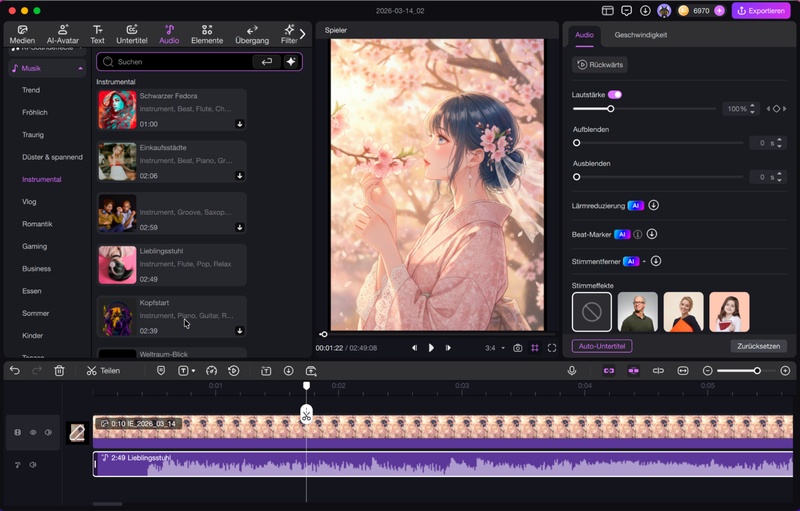Image resolution: width=800 pixels, height=511 pixels.
Task: Take a snapshot with the camera icon
Action: point(517,348)
